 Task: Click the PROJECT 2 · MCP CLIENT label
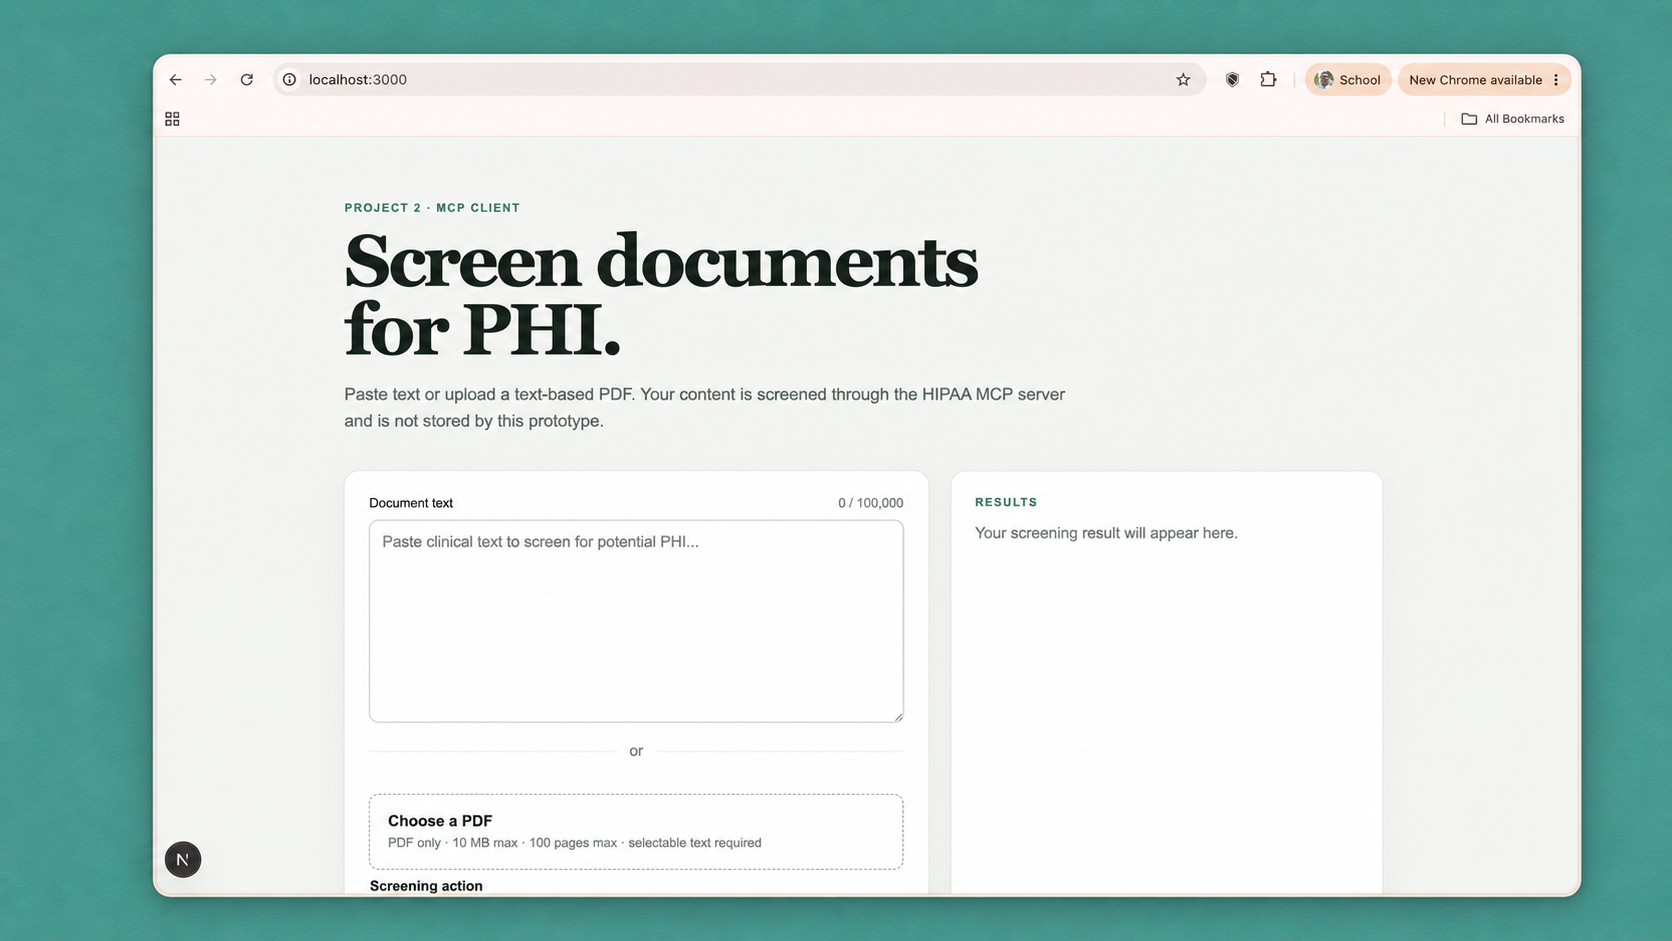click(x=432, y=208)
